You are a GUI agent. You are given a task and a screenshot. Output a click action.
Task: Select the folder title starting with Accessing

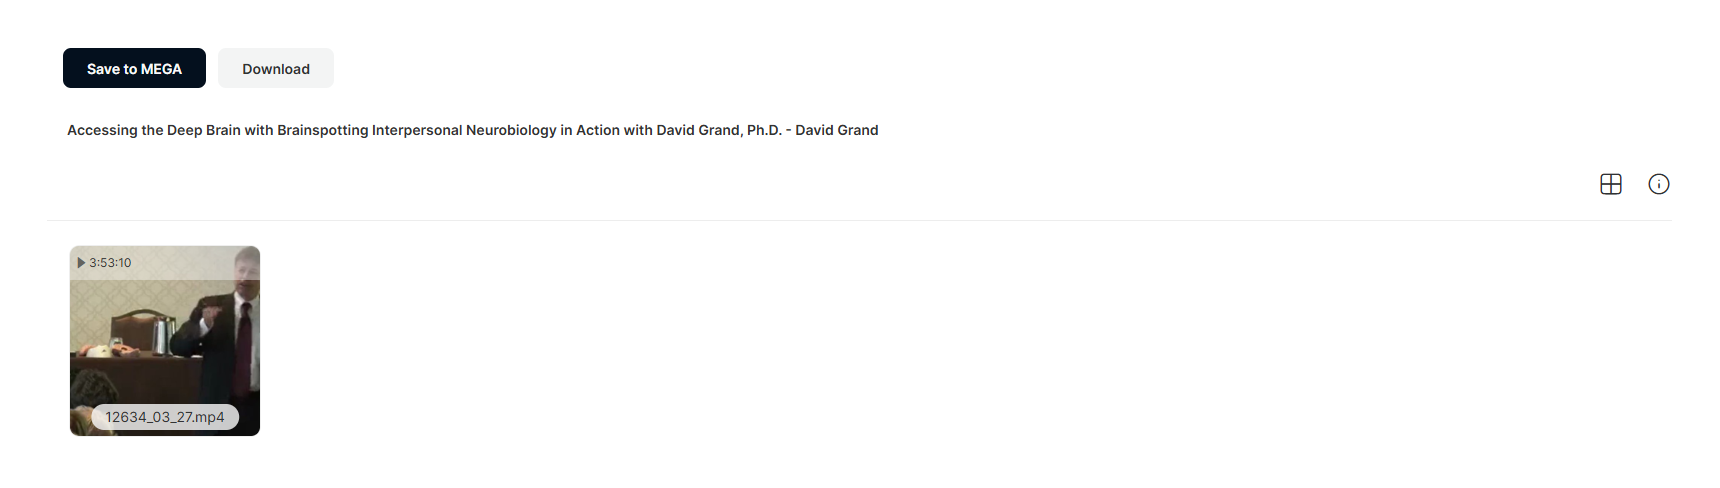473,130
